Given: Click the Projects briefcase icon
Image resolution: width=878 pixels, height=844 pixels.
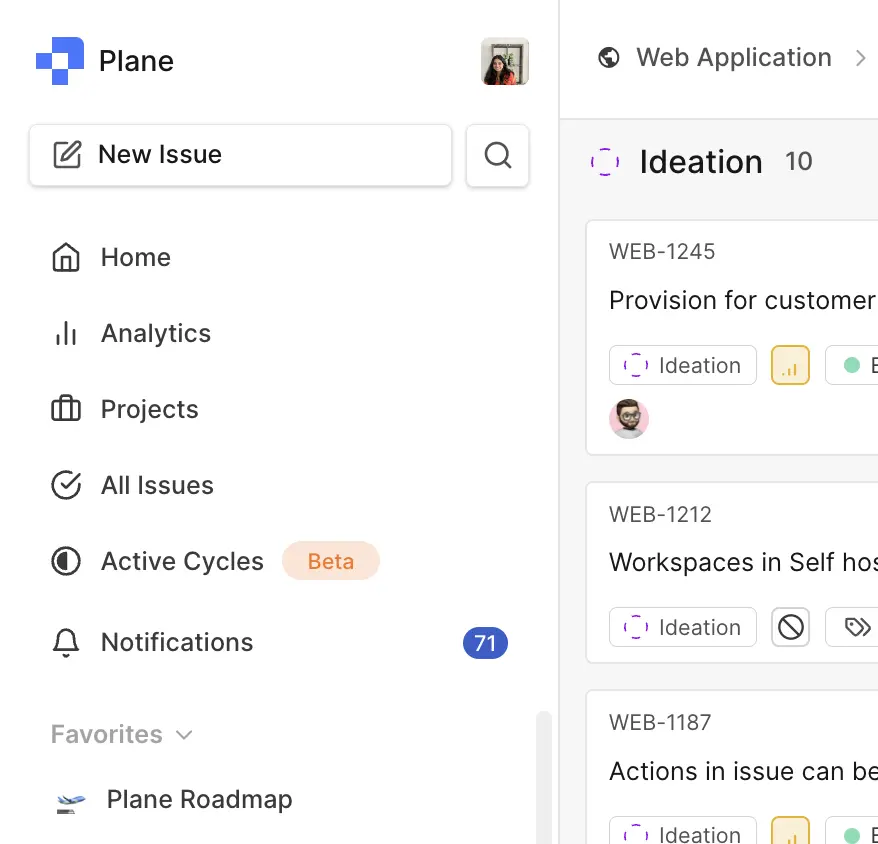Looking at the screenshot, I should click(66, 410).
